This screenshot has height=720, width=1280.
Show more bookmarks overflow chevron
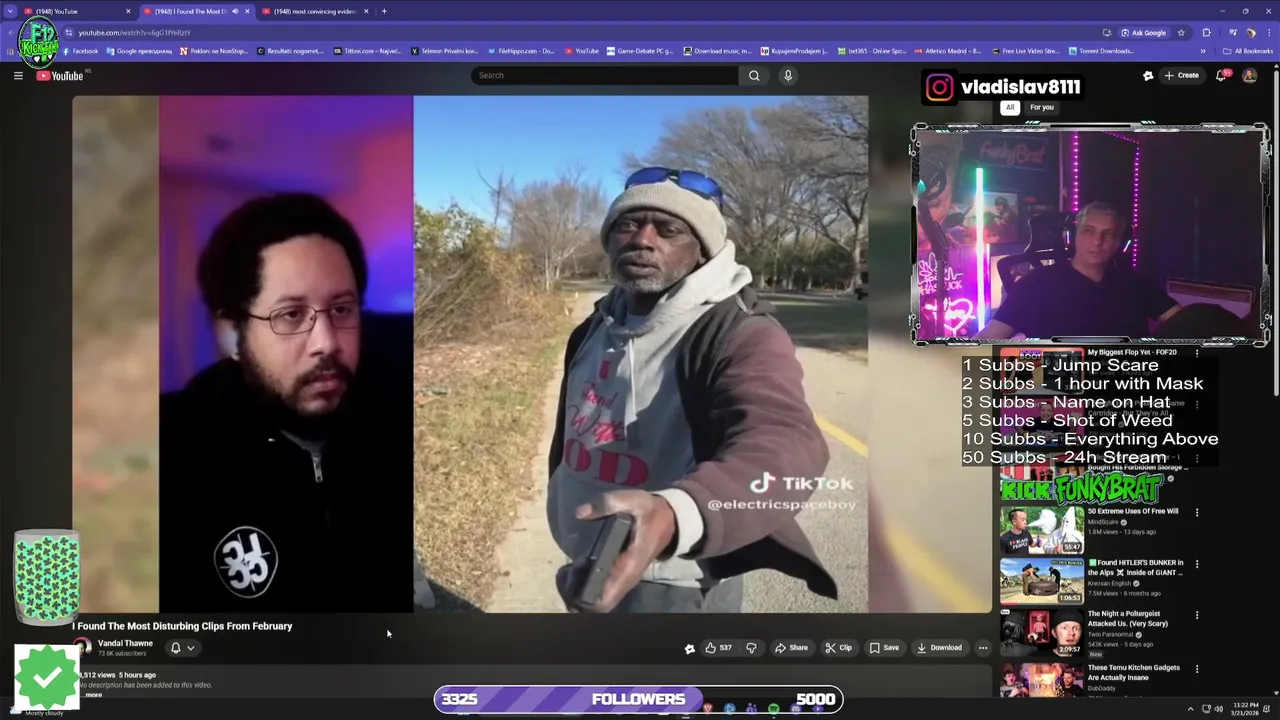coord(1203,51)
